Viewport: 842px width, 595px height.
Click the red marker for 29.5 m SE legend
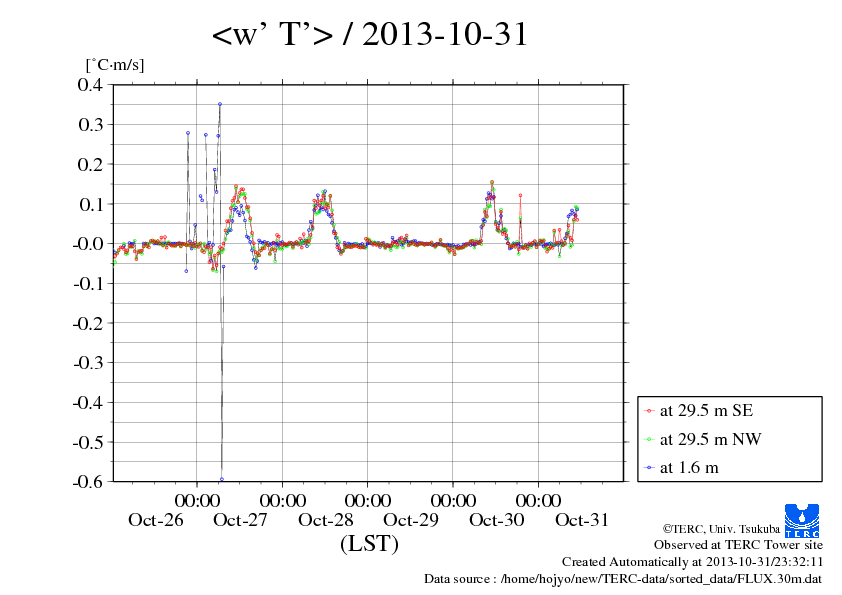tap(649, 411)
